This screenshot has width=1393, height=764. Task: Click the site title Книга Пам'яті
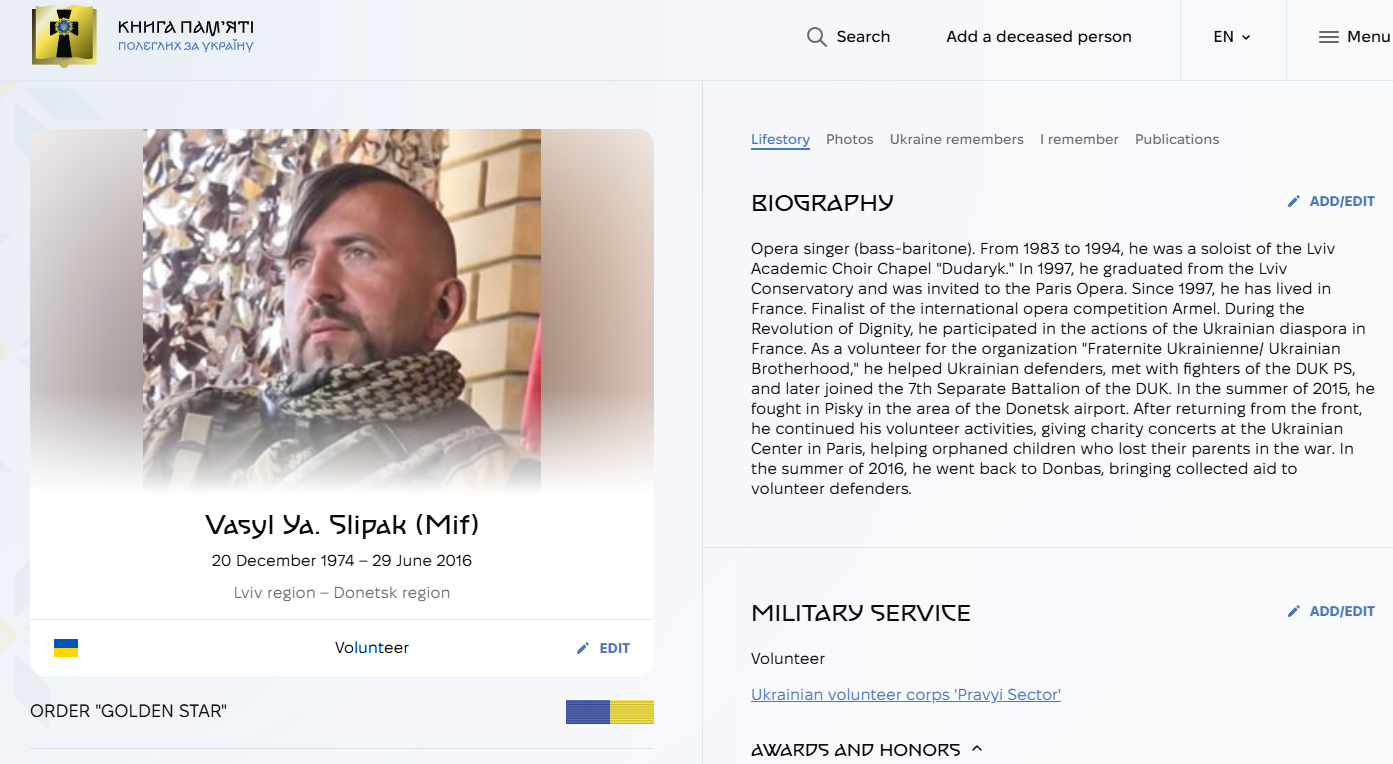(185, 27)
